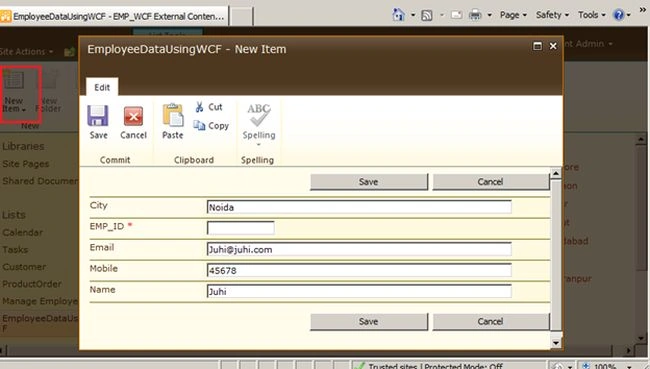The image size is (650, 369).
Task: Click the top Save button
Action: tap(369, 182)
